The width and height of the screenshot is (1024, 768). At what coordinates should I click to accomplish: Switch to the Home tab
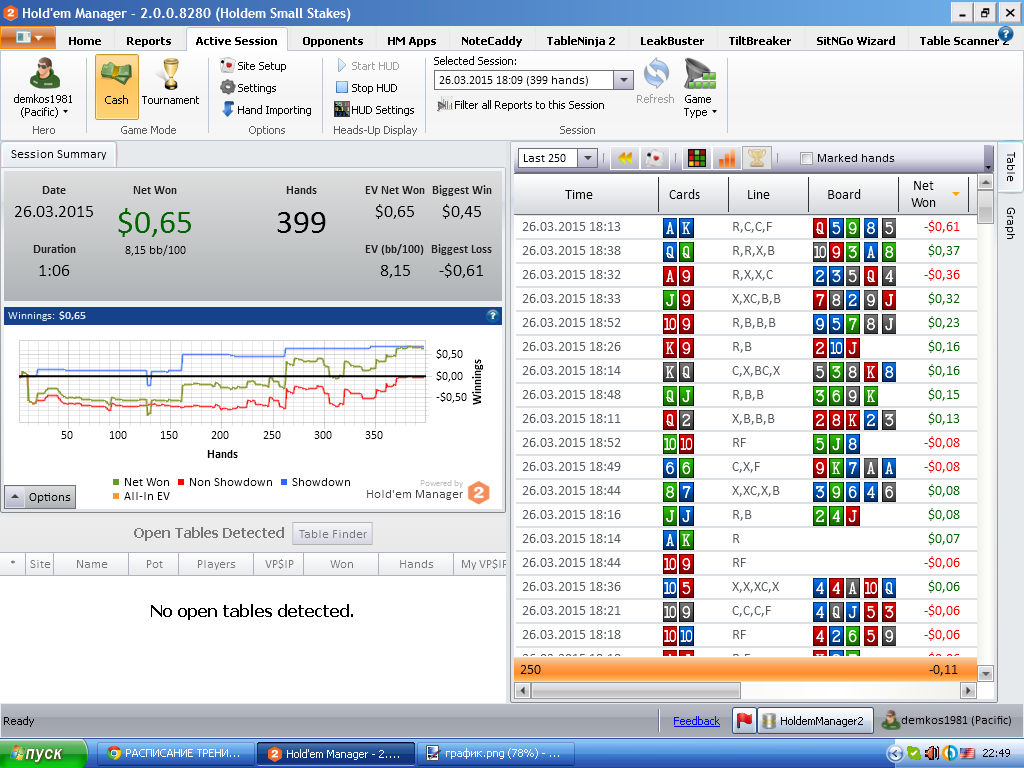point(85,40)
